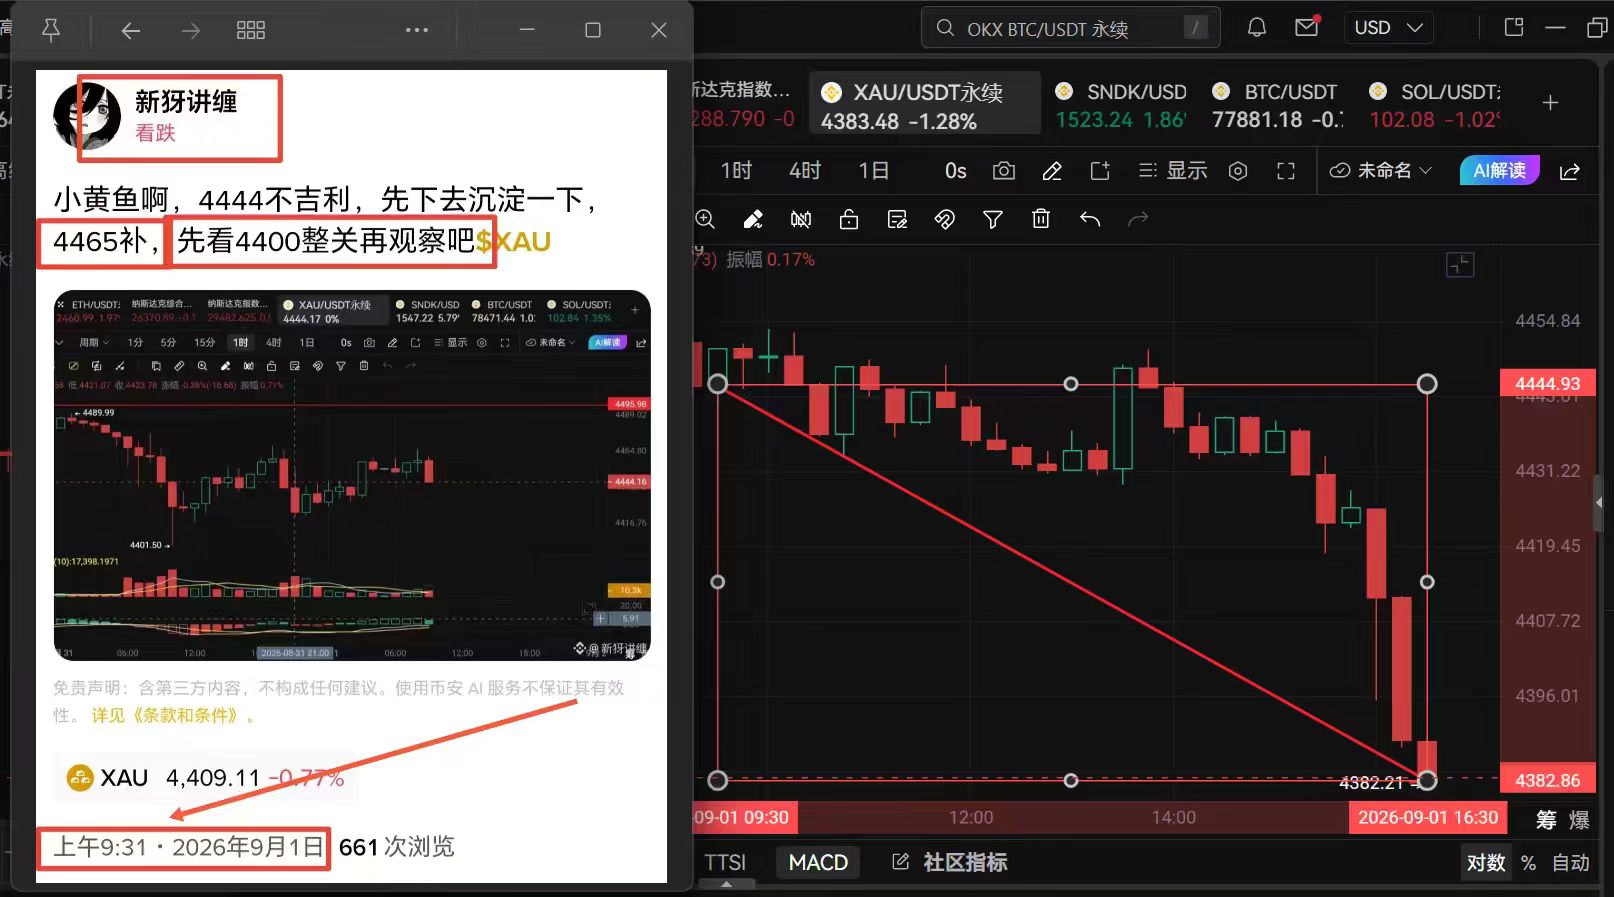Take a chart screenshot with camera icon

point(1004,171)
